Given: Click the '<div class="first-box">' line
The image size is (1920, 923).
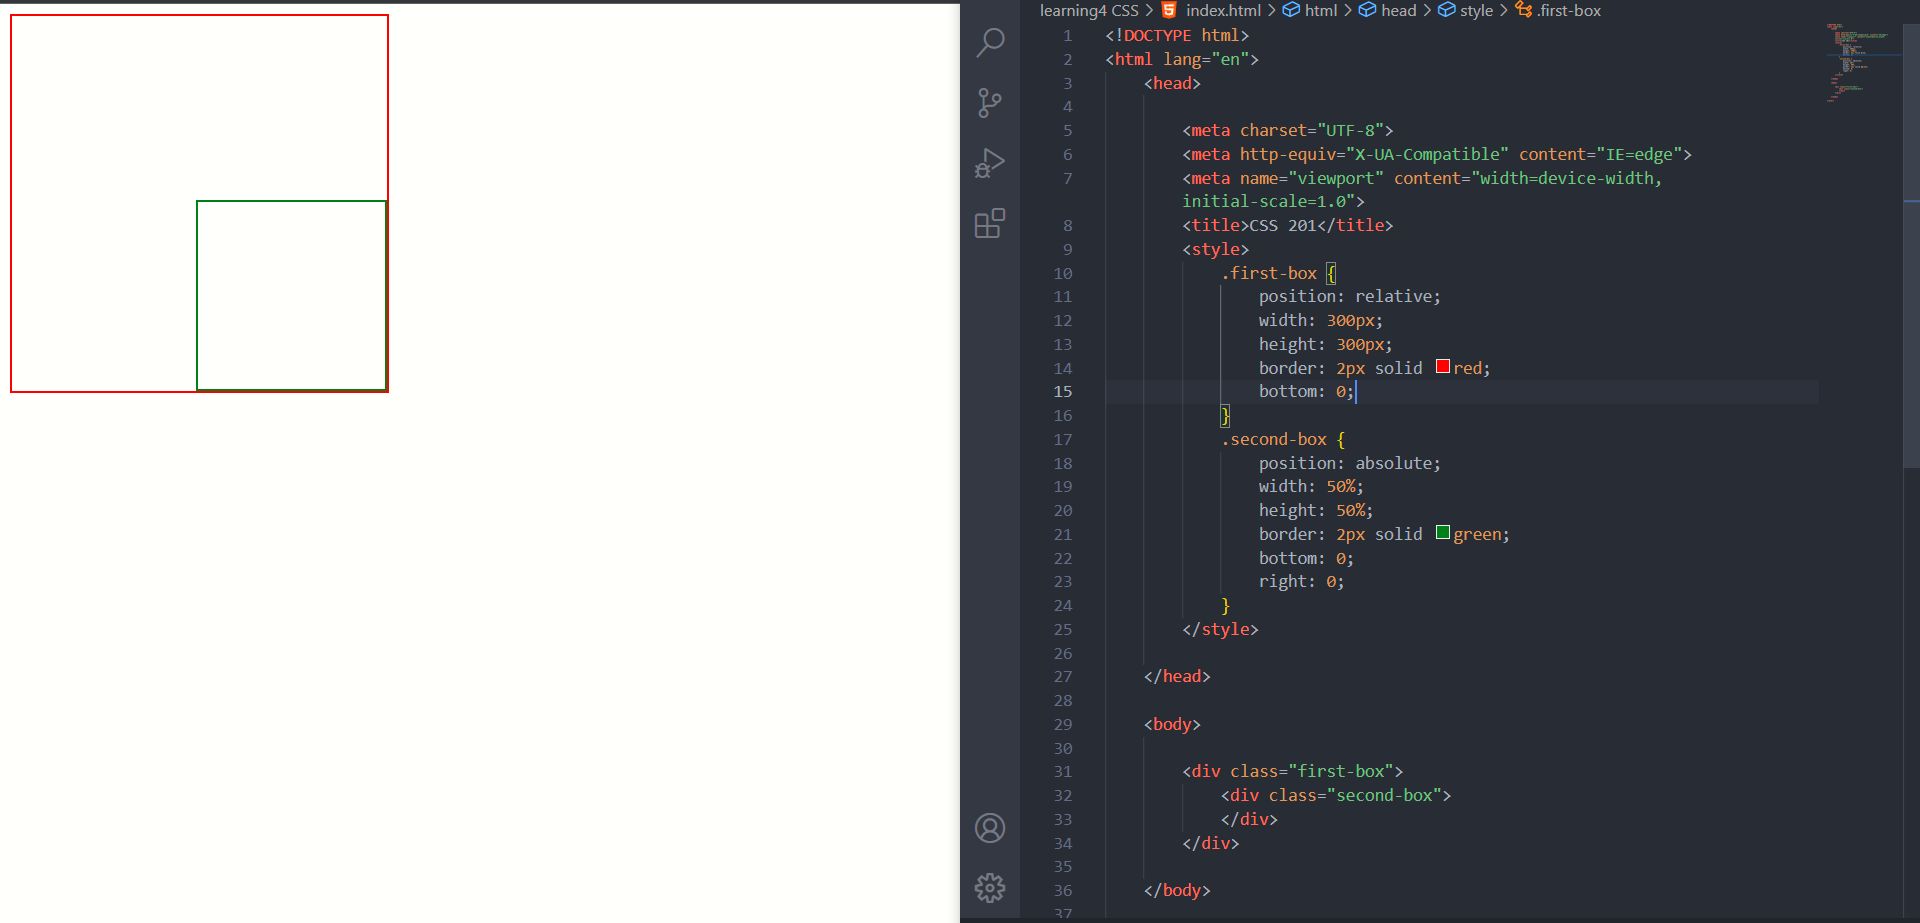Looking at the screenshot, I should click(1293, 772).
